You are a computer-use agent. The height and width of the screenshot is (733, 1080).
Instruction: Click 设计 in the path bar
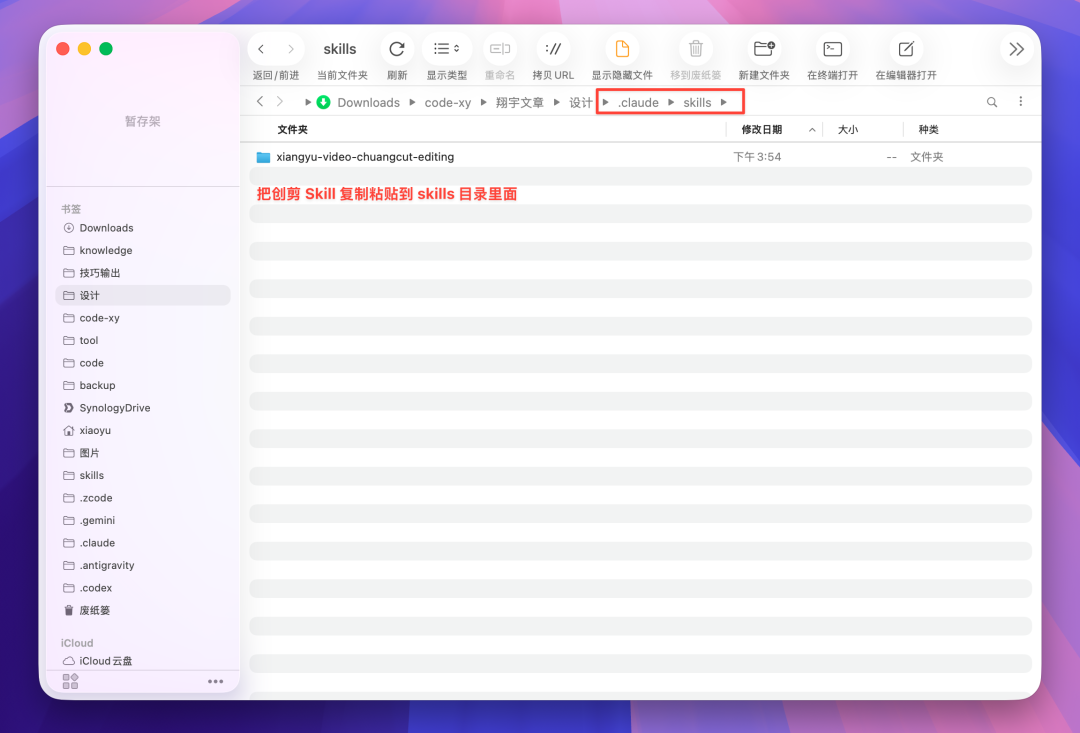tap(581, 103)
